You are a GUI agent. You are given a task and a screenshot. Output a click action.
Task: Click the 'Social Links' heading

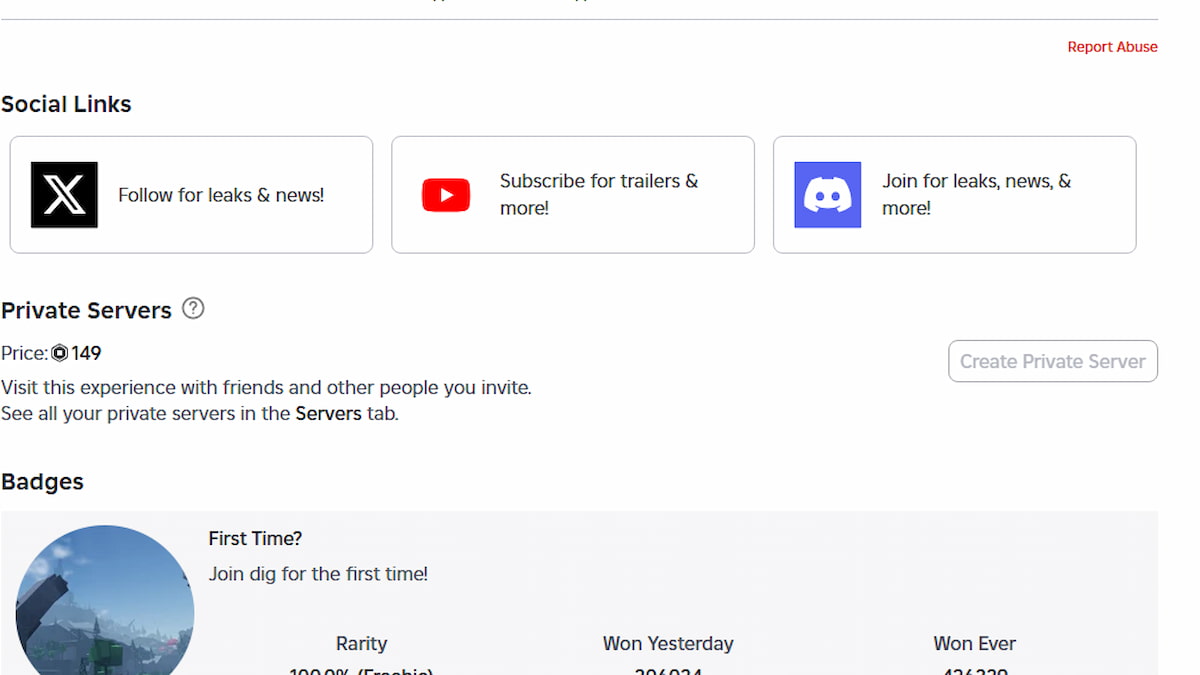pos(66,104)
